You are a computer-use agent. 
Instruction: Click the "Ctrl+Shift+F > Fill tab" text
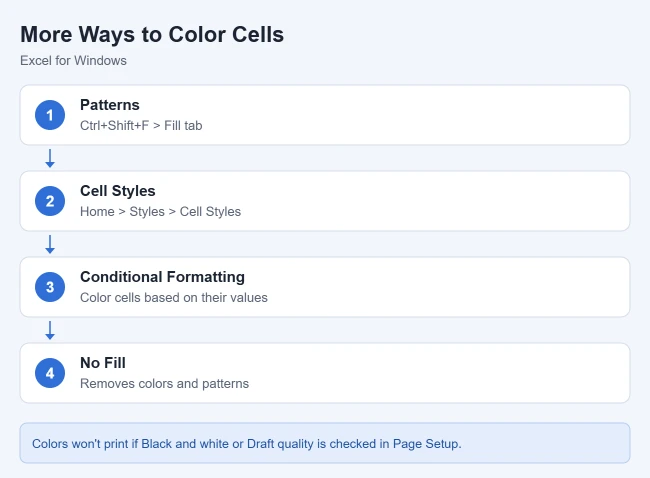pos(141,125)
